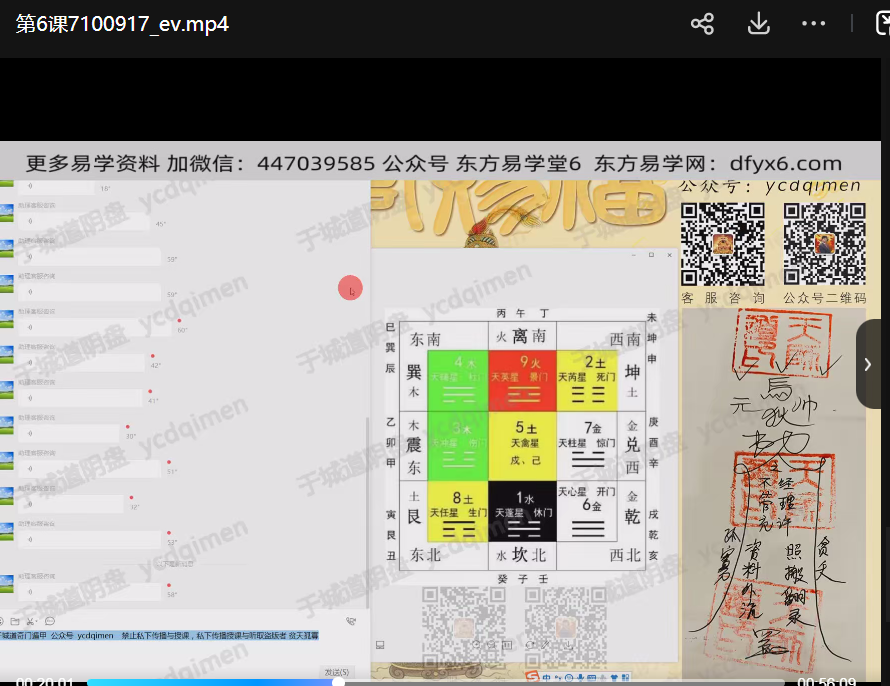Click the 发送 send button in chat
890x686 pixels.
(x=335, y=672)
